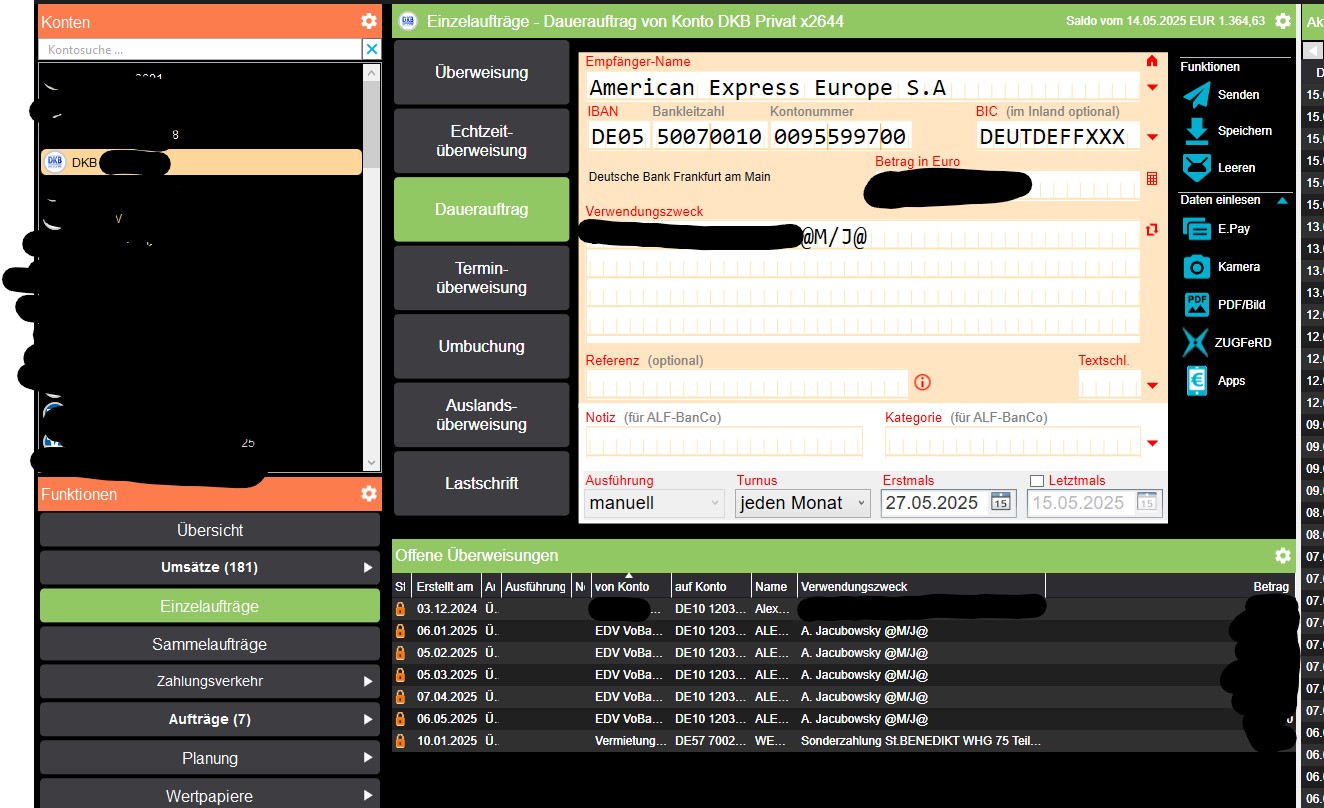Click the Referenz info icon
The width and height of the screenshot is (1324, 808).
[x=923, y=382]
